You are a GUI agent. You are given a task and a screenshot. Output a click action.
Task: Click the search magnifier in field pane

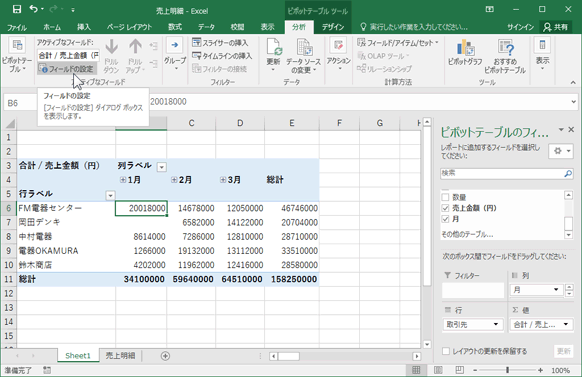[568, 173]
